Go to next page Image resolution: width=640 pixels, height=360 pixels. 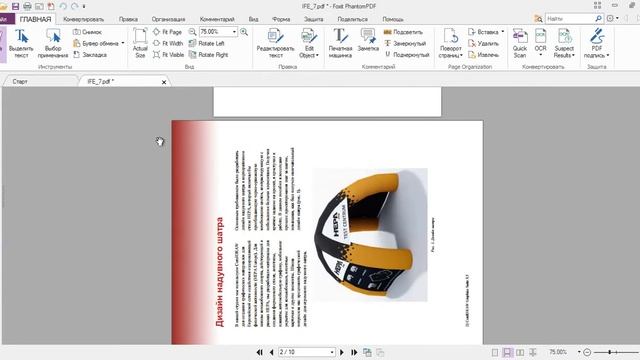342,352
